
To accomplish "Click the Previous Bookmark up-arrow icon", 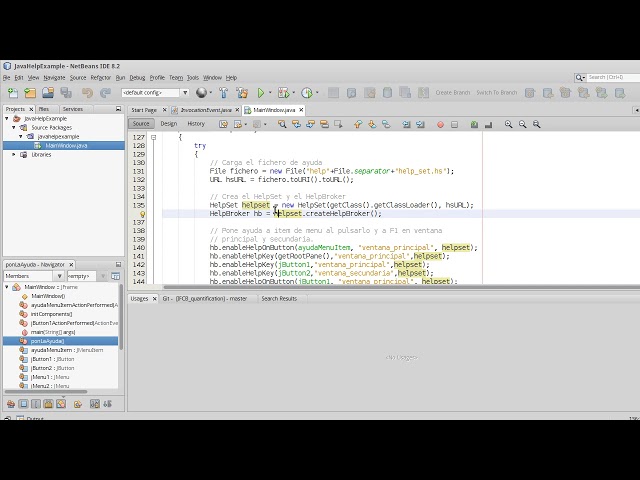I will (x=358, y=124).
